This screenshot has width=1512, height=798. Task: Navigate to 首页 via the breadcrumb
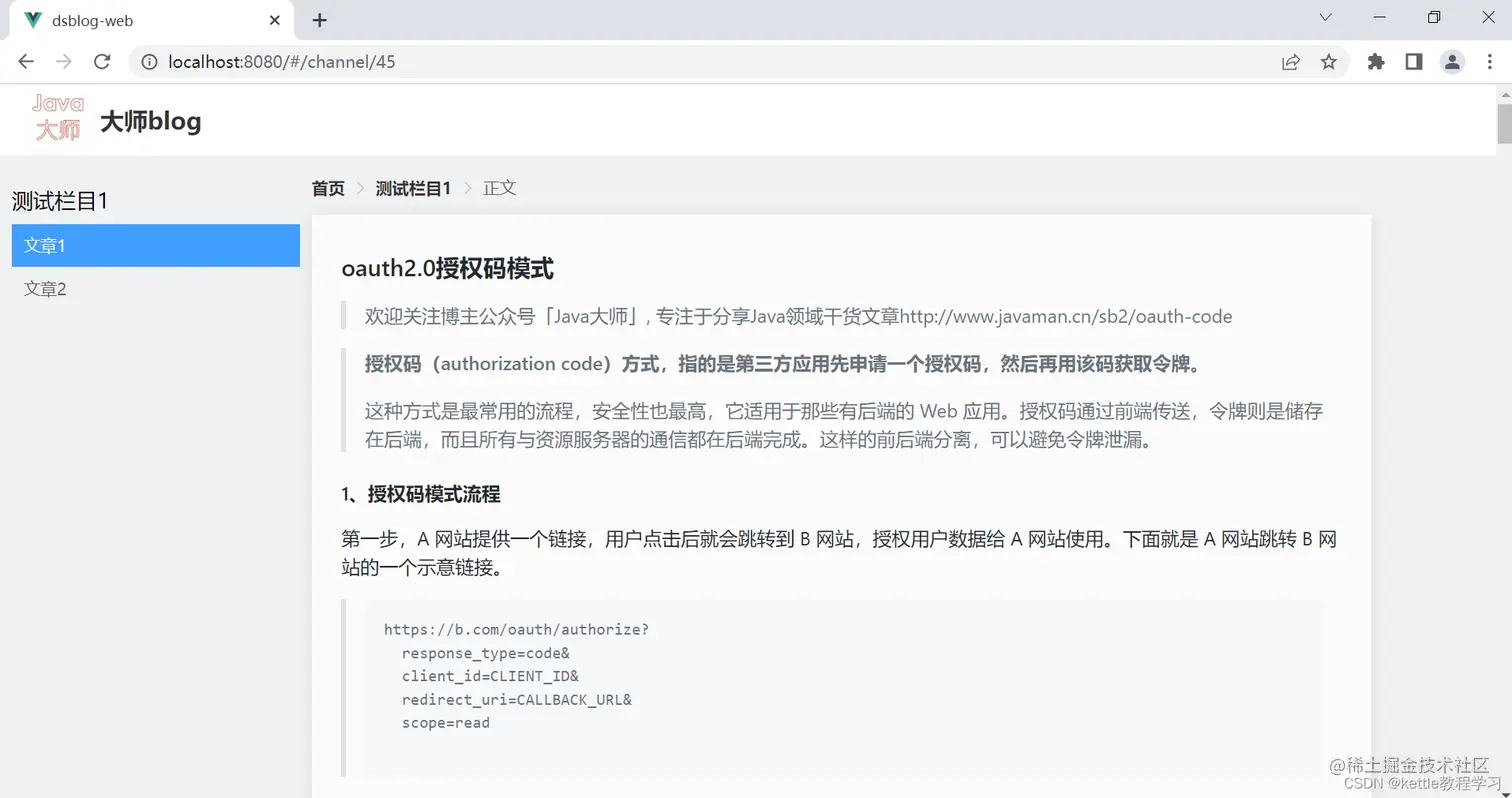click(x=326, y=187)
